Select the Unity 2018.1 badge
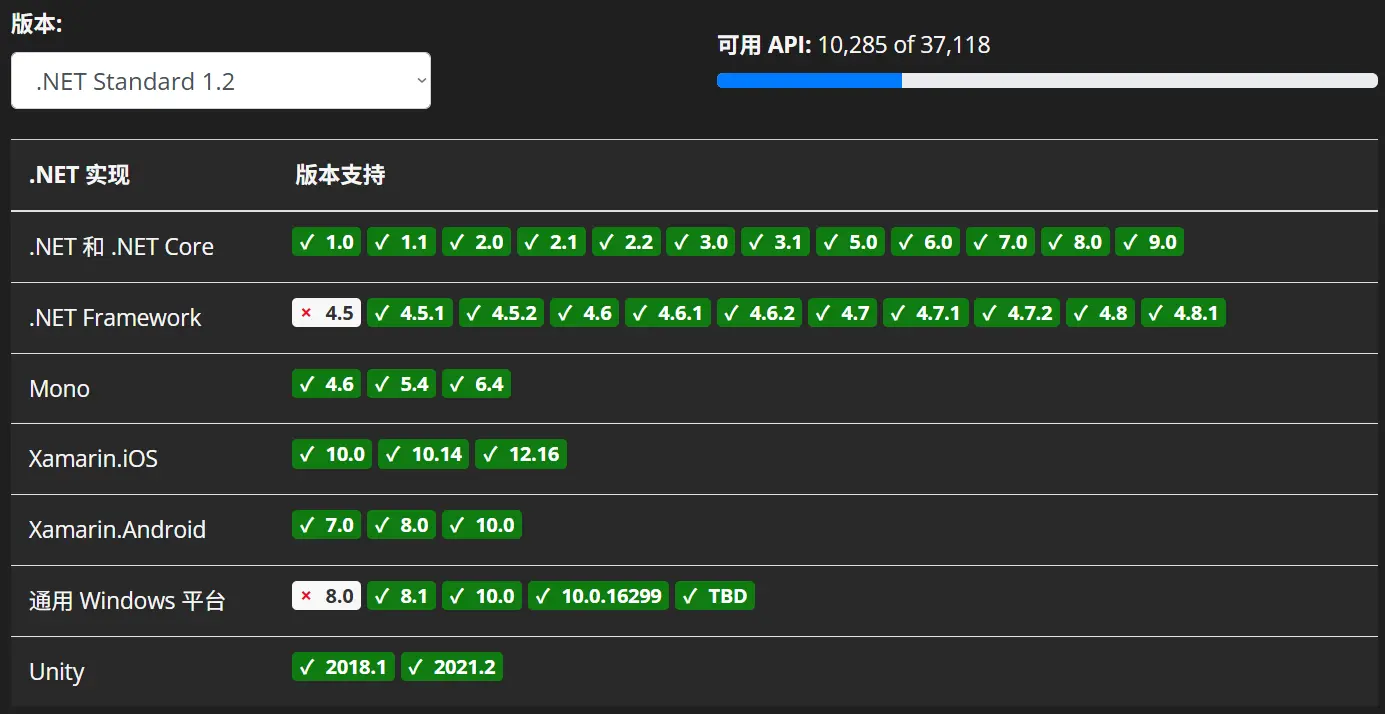The height and width of the screenshot is (714, 1385). pos(343,667)
